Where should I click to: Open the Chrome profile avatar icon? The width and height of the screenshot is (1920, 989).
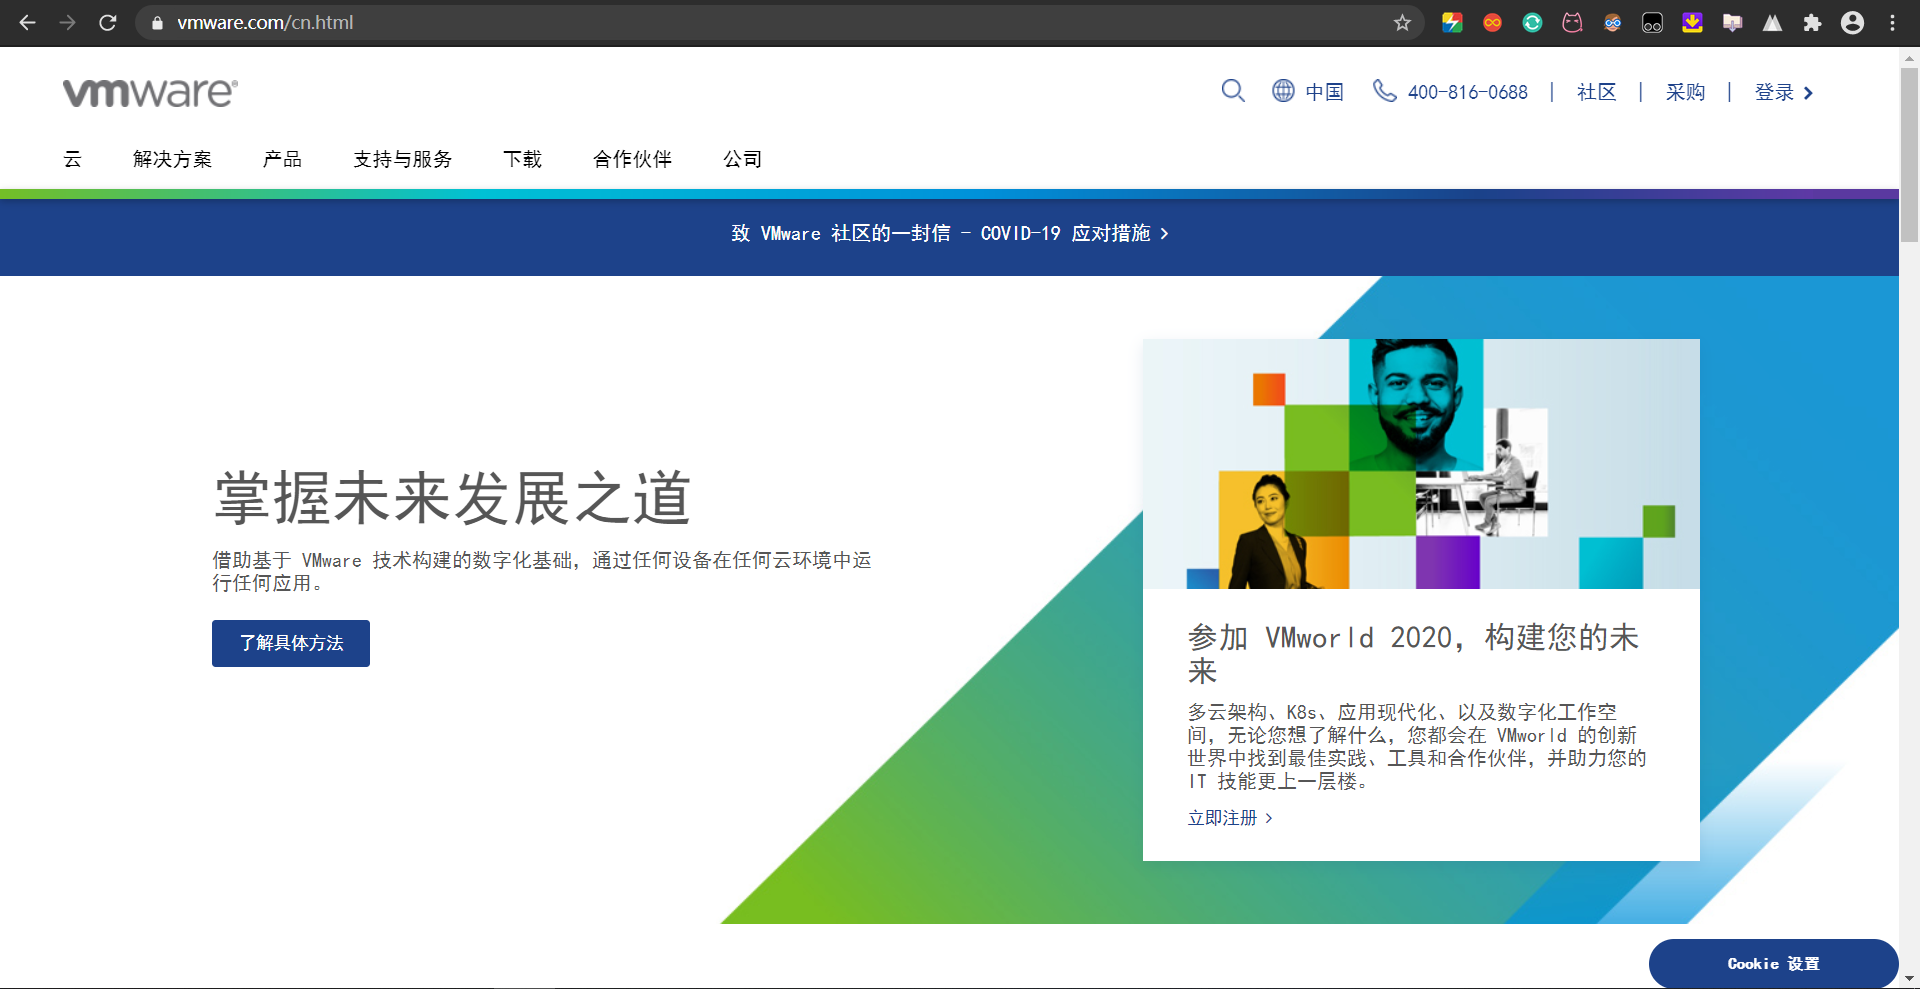1853,22
